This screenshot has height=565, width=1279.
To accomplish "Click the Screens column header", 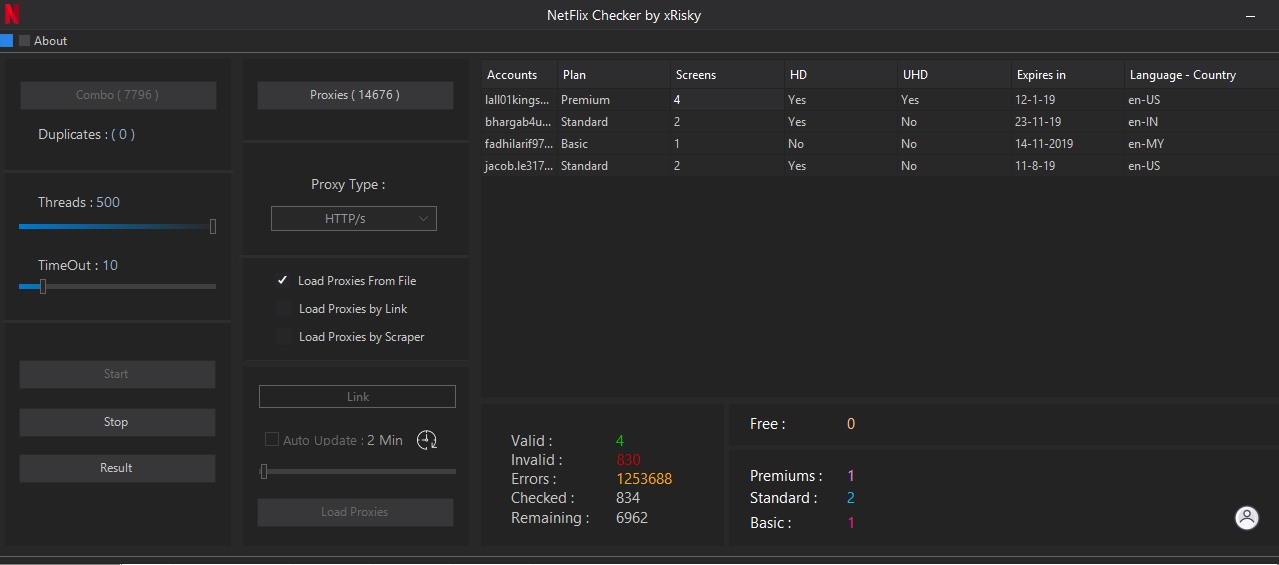I will [727, 75].
